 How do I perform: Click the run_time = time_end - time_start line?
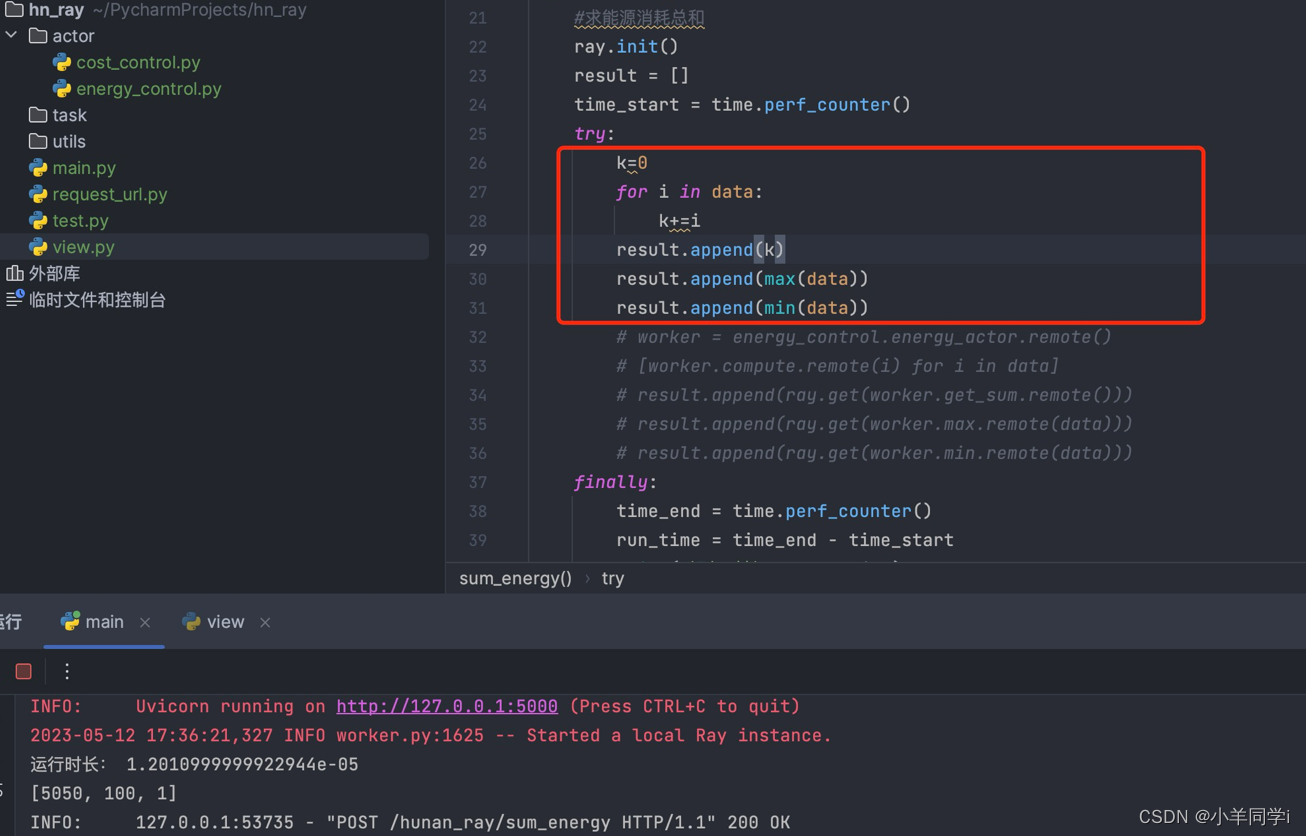click(785, 540)
